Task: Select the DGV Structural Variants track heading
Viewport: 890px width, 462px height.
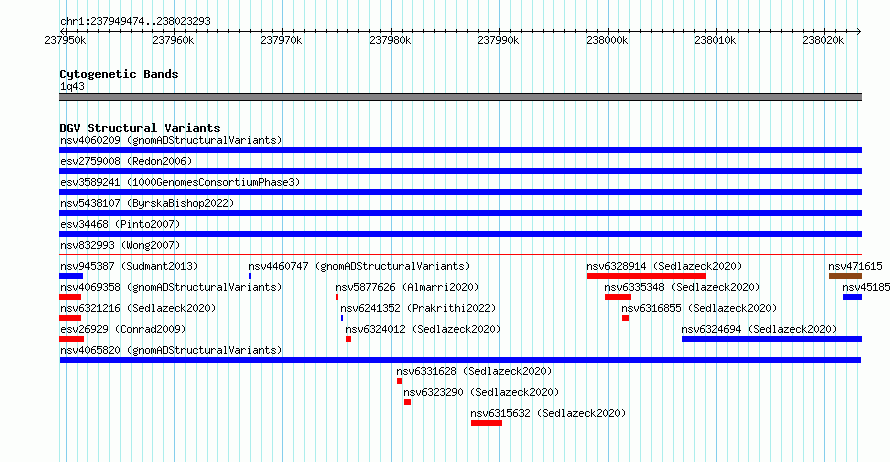Action: pyautogui.click(x=140, y=128)
